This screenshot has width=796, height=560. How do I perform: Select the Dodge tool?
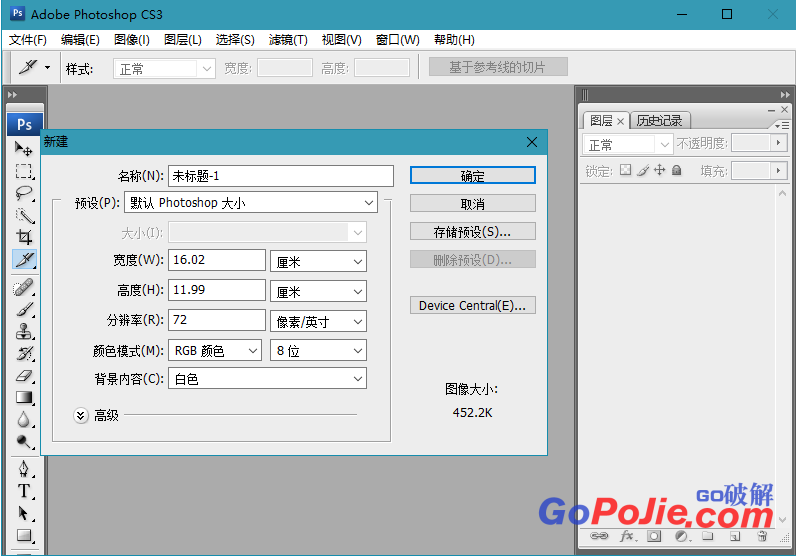[23, 442]
